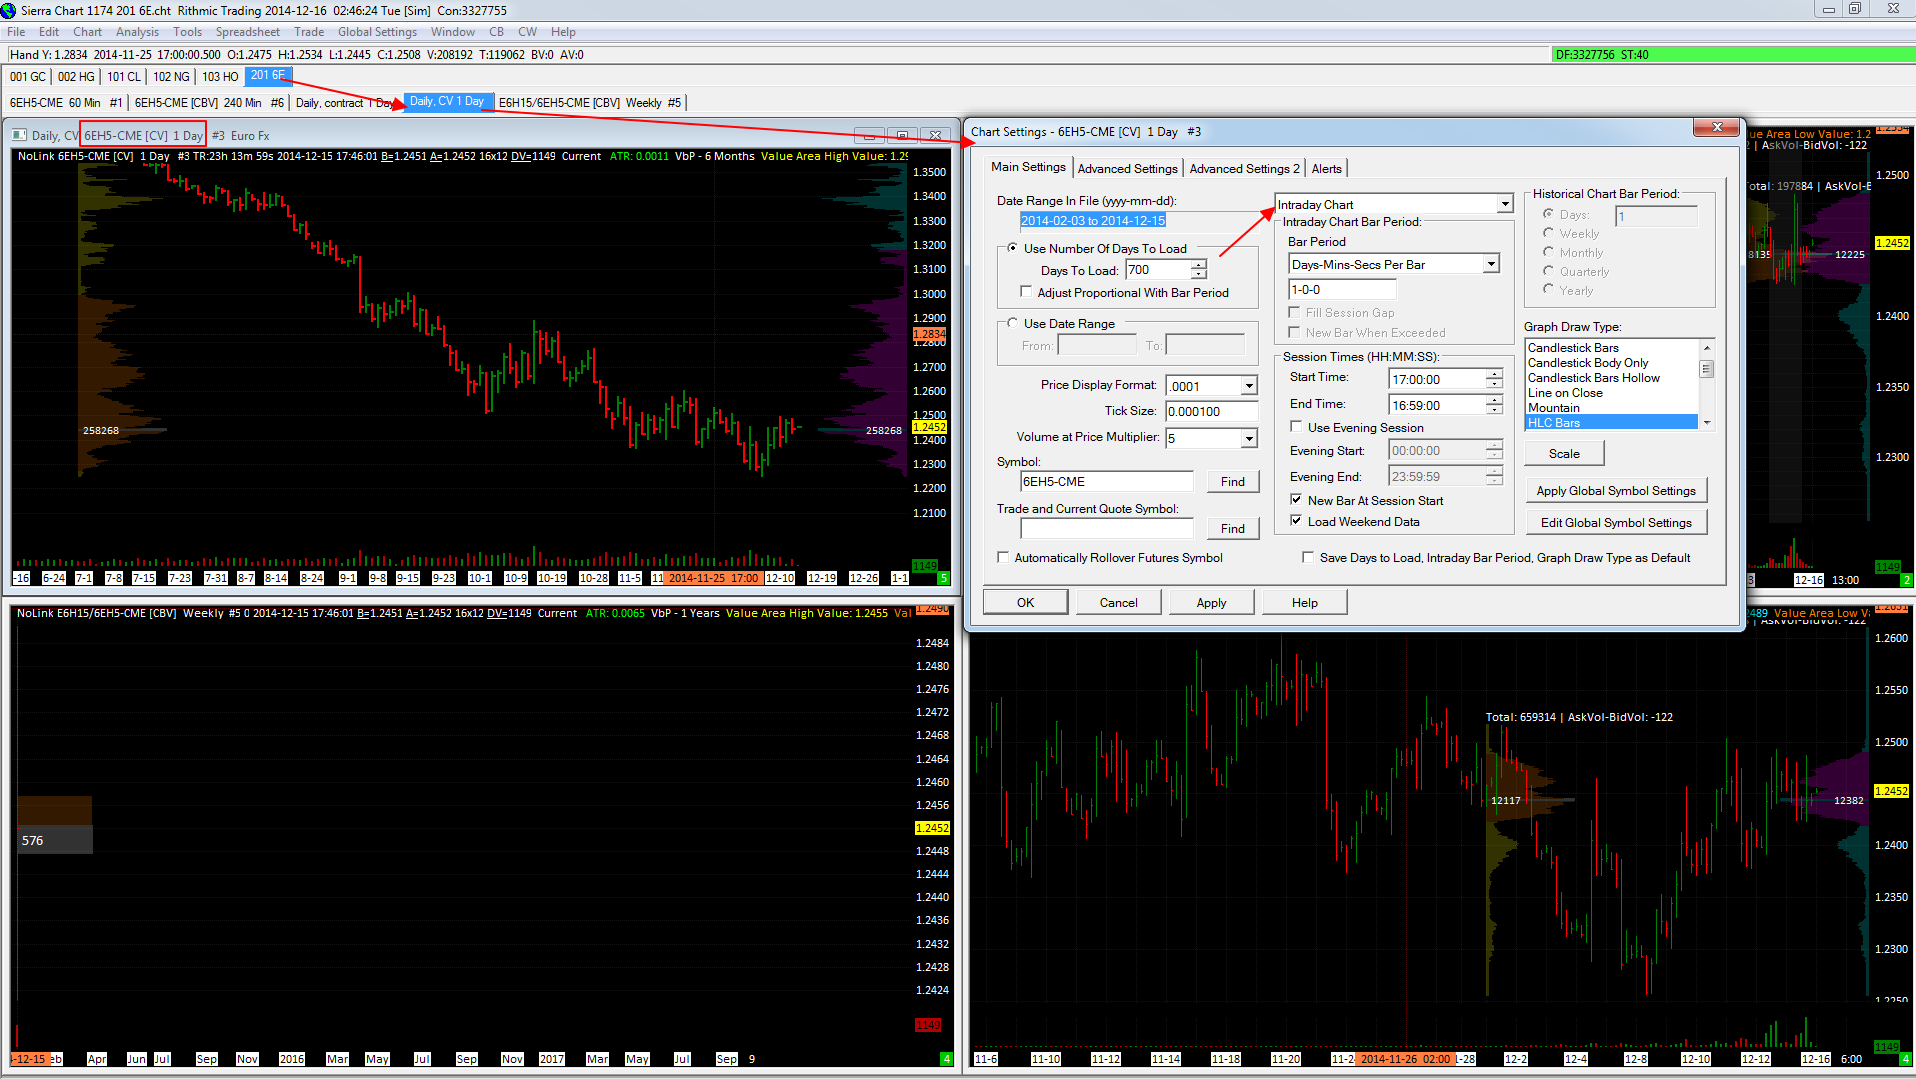The height and width of the screenshot is (1079, 1916).
Task: Click Apply Global Symbol Settings button
Action: coord(1615,491)
